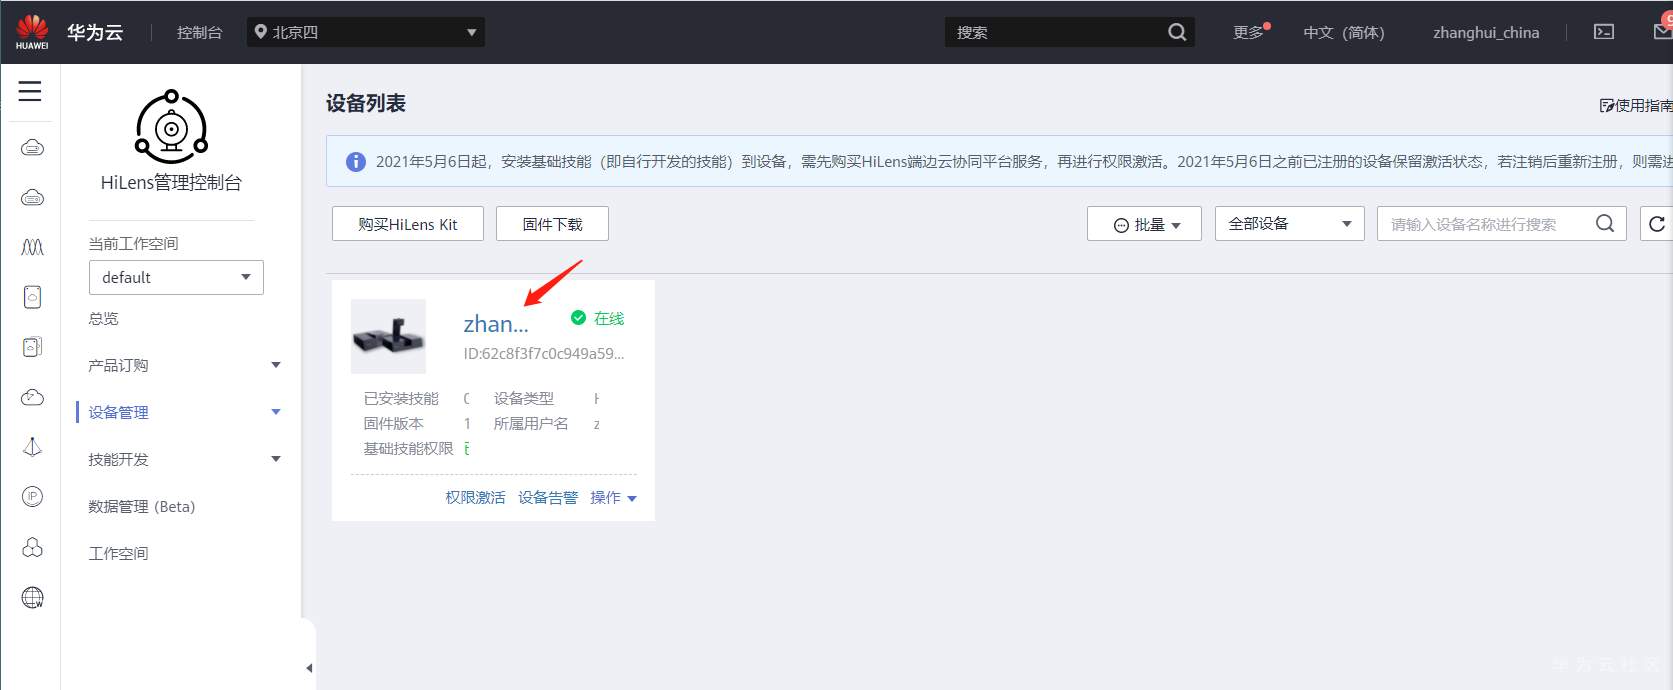Click the HiLens camera console logo

tap(171, 127)
